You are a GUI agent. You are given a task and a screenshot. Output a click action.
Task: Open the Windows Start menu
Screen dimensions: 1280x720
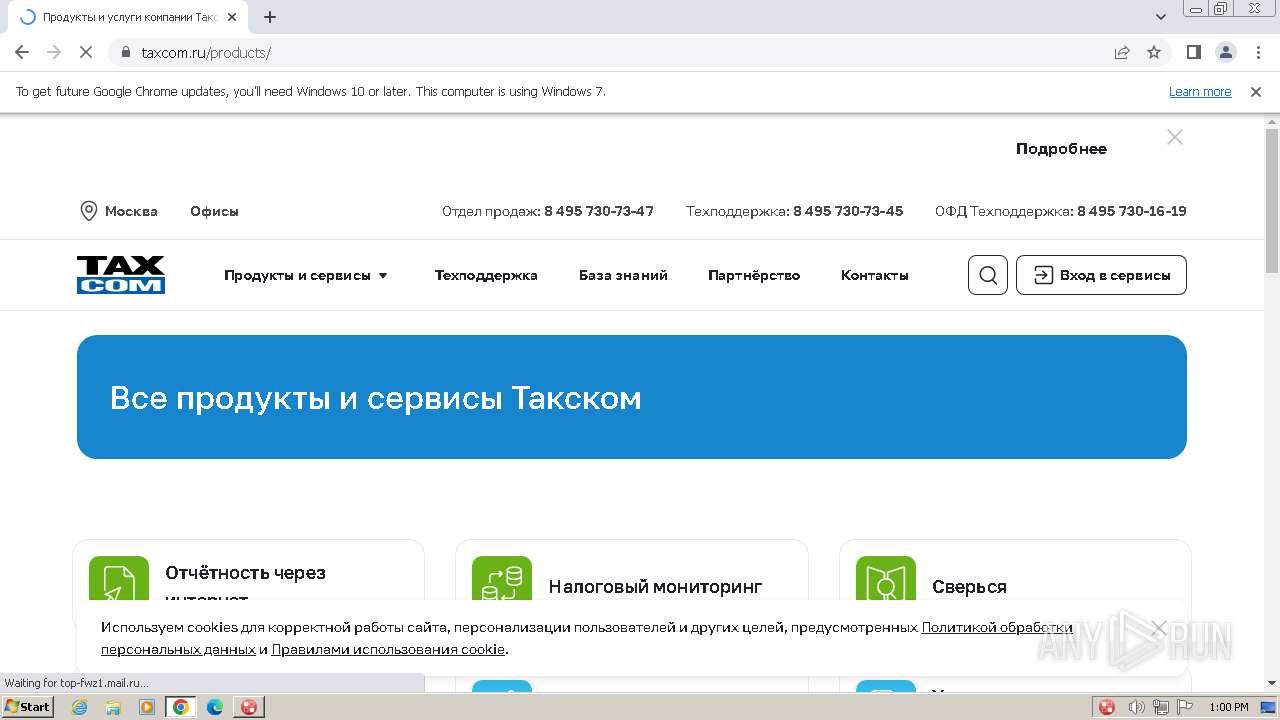28,706
